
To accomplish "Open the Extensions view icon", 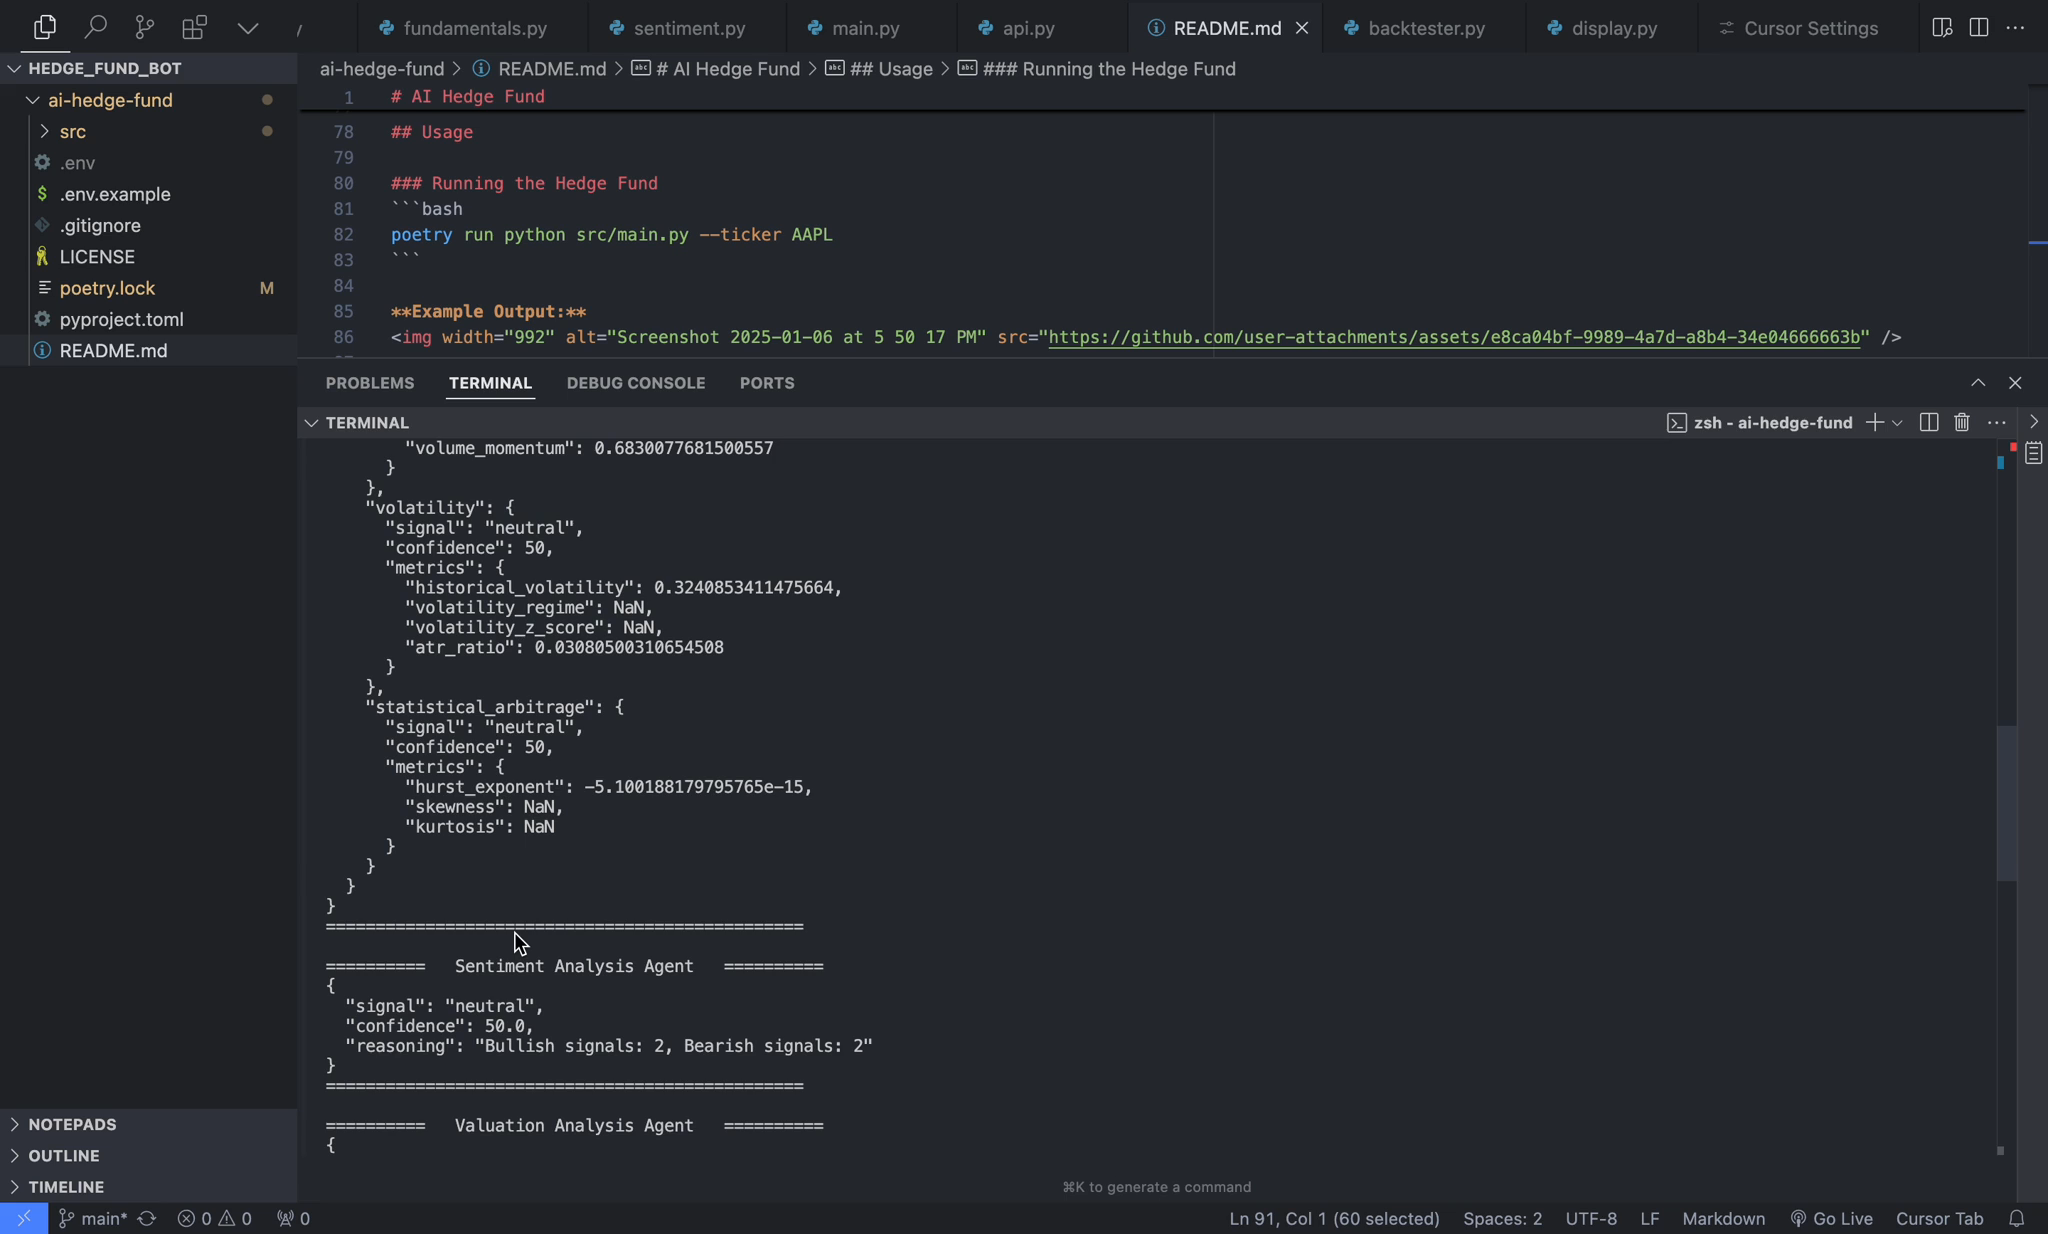I will 195,27.
